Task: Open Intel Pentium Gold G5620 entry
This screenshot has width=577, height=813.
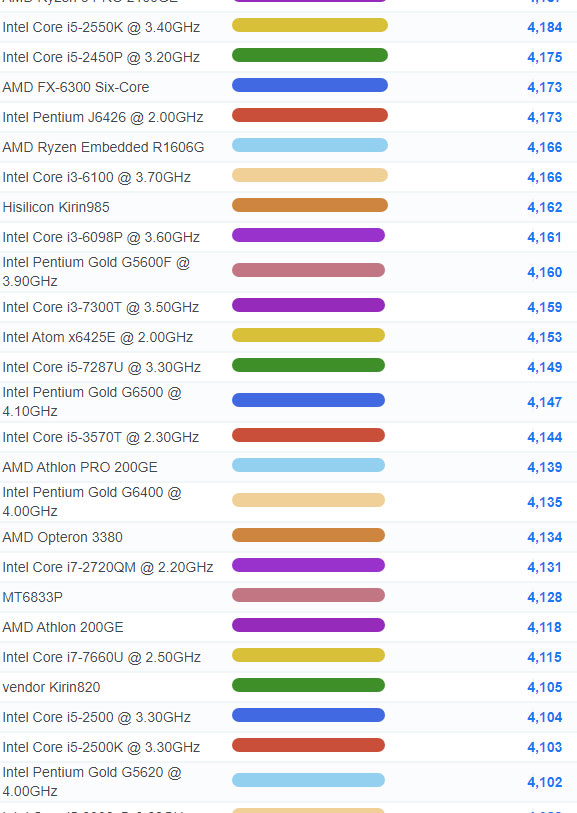Action: [92, 782]
